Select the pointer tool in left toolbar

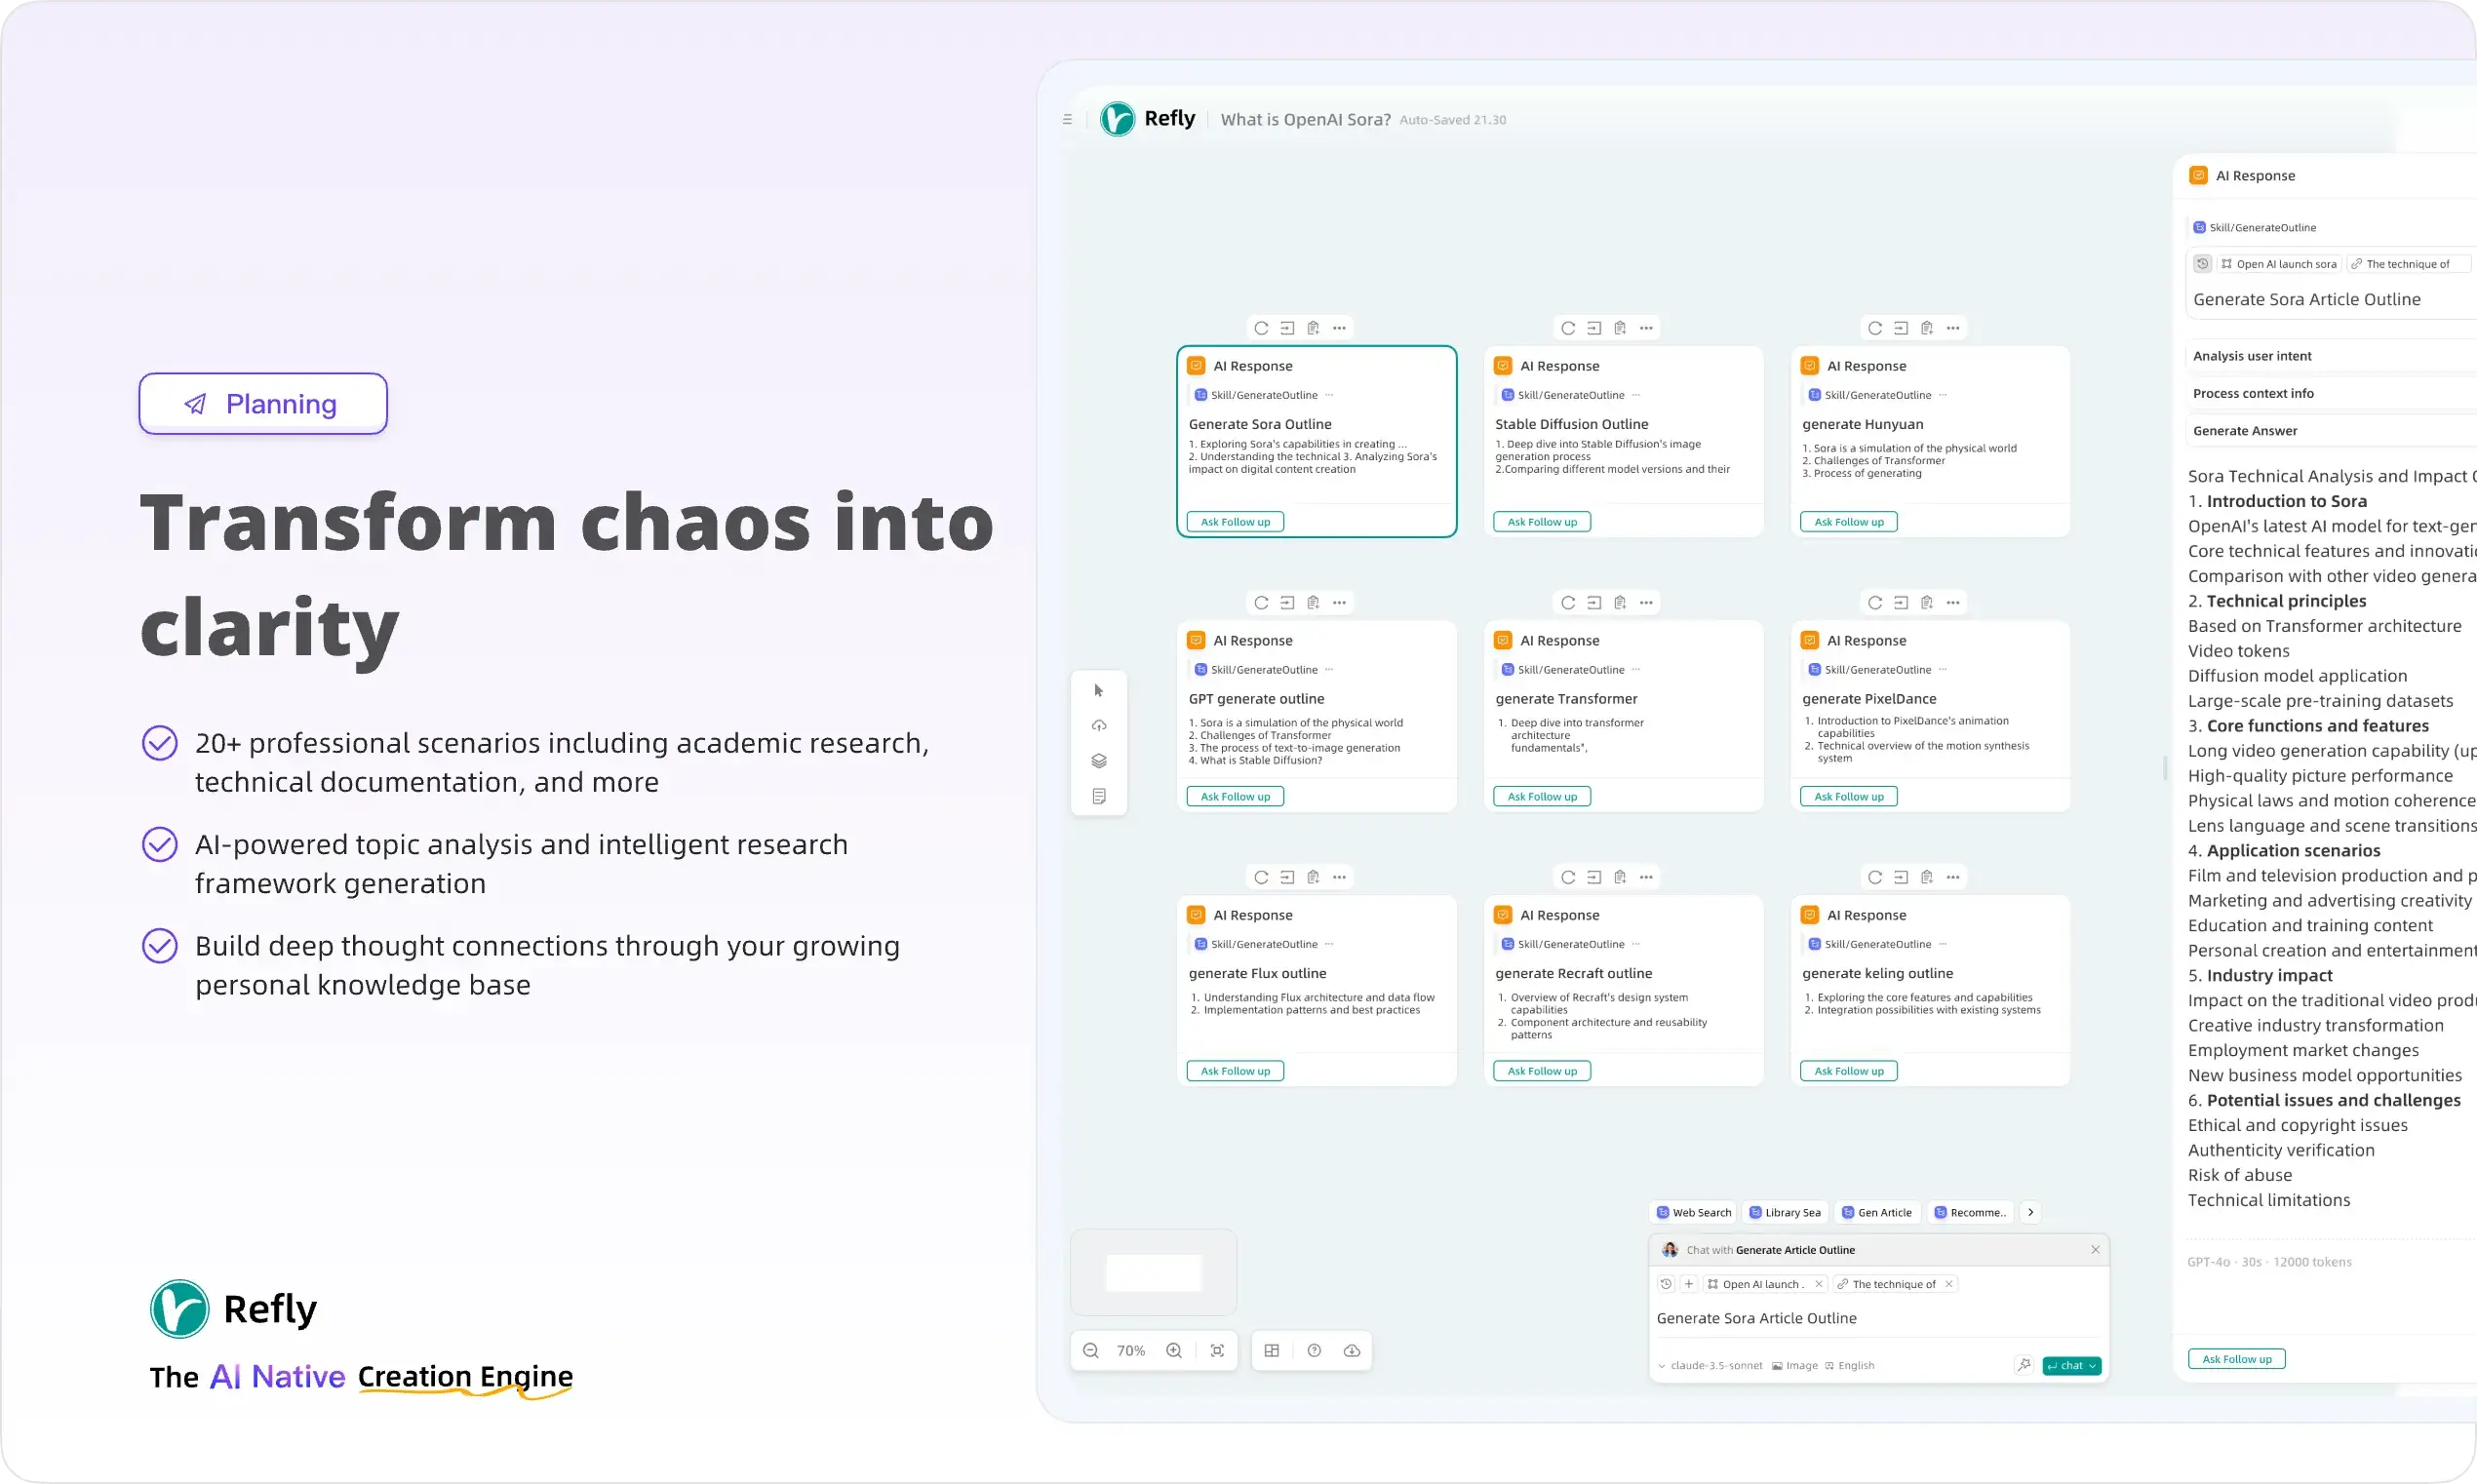(1099, 691)
